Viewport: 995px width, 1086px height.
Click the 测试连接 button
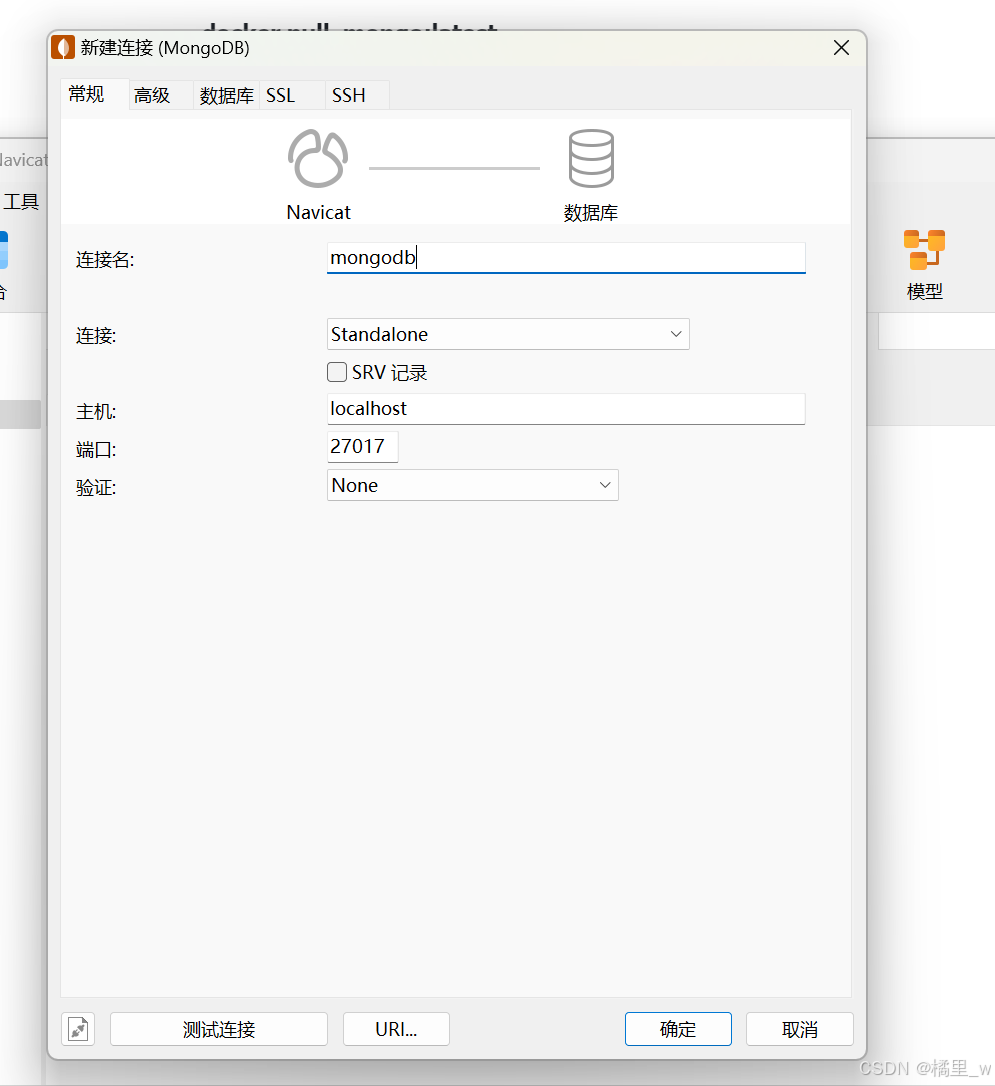219,1029
